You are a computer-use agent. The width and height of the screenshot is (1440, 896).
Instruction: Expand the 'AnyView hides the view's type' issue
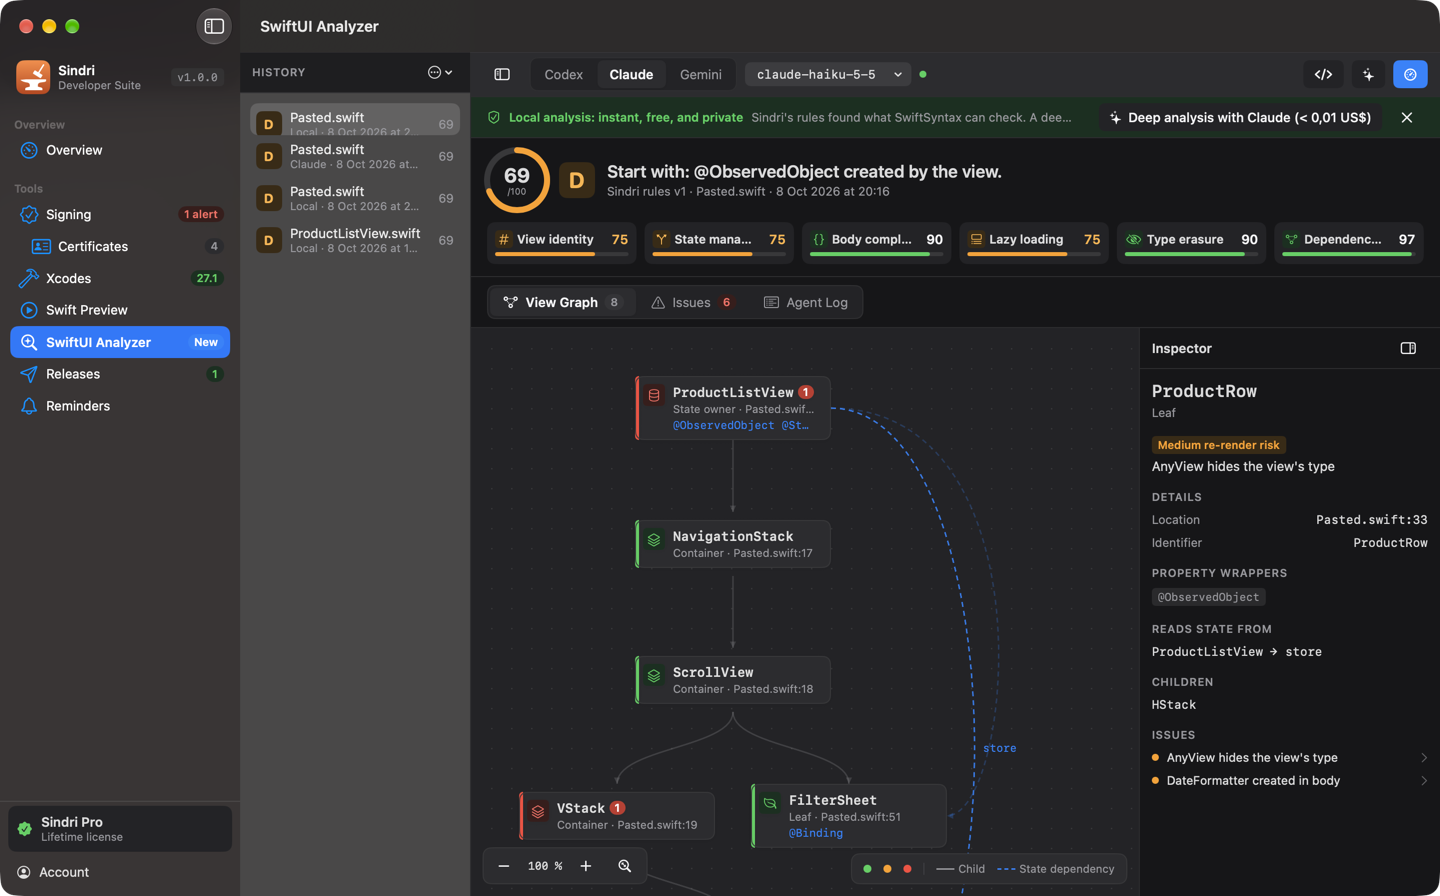coord(1289,758)
